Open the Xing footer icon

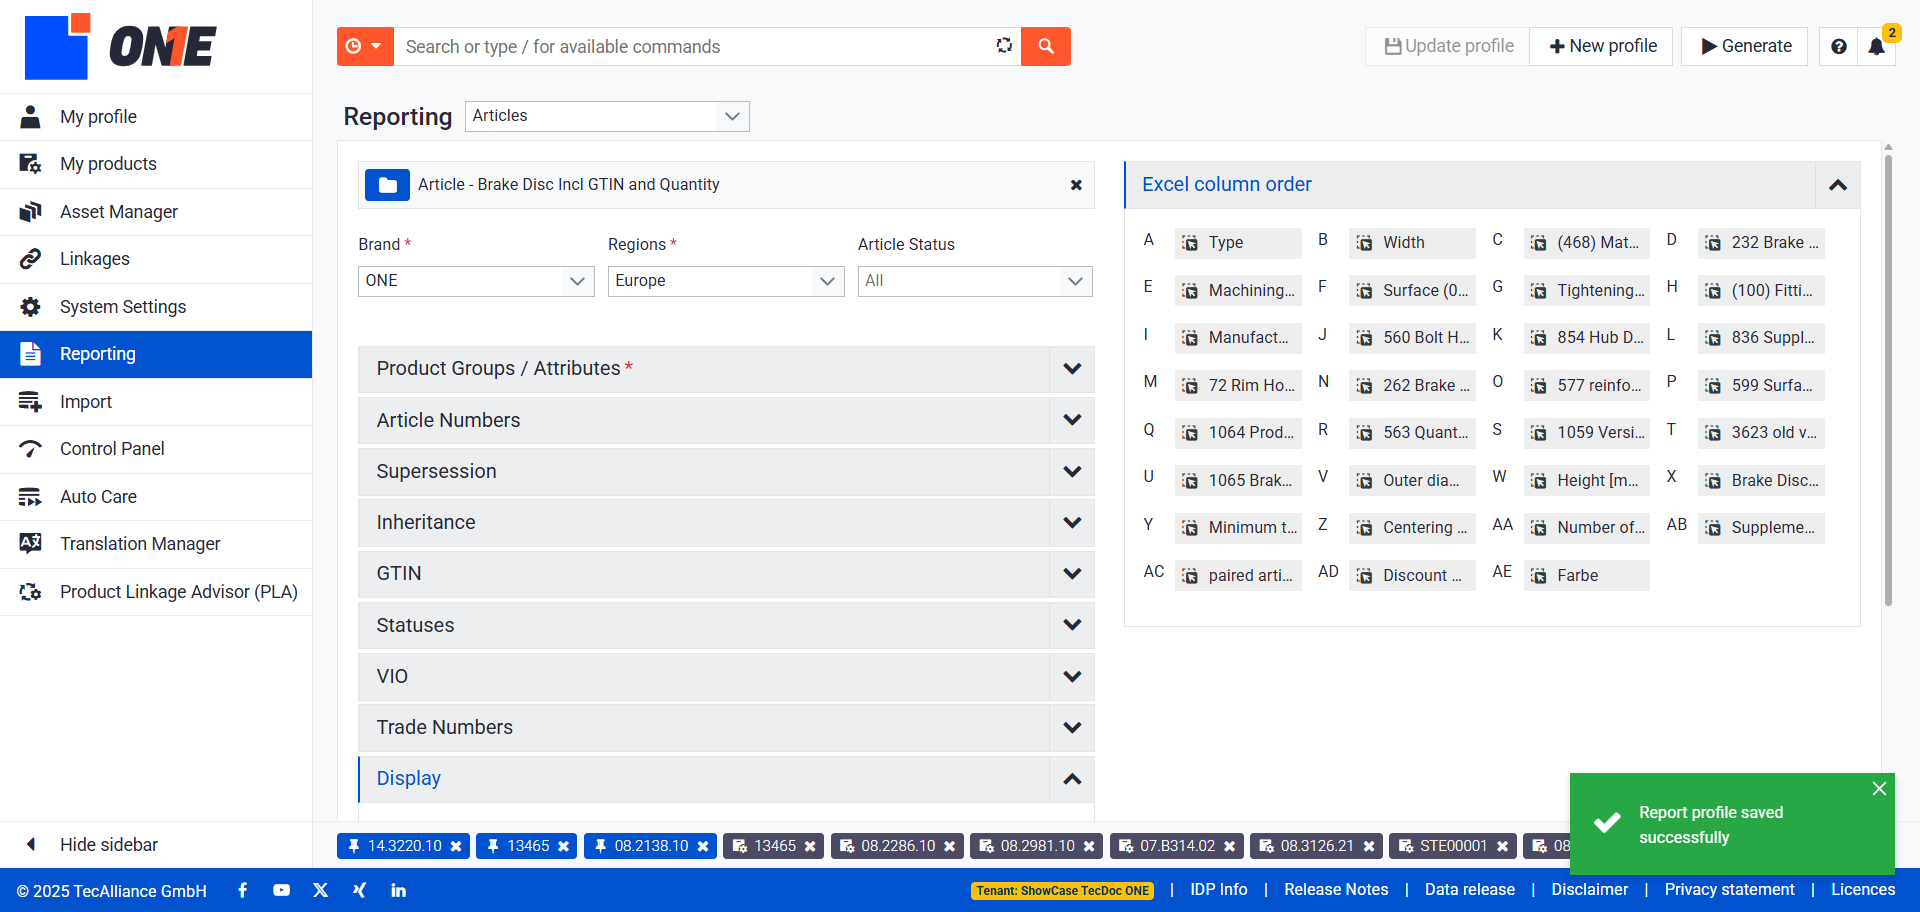pos(359,890)
